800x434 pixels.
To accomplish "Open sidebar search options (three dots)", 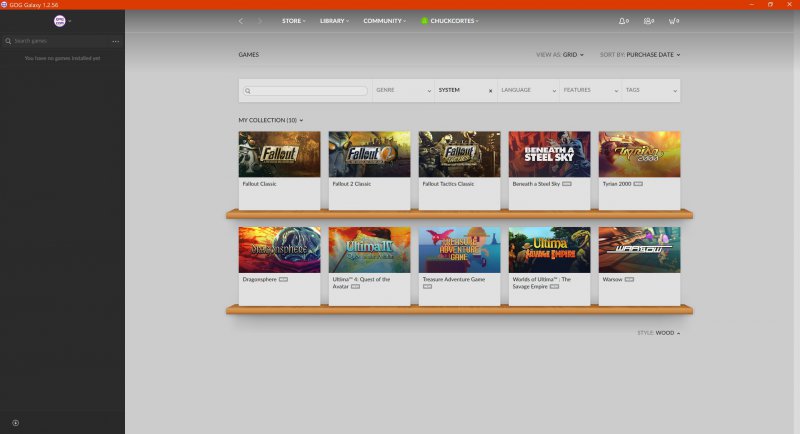I will coord(115,41).
